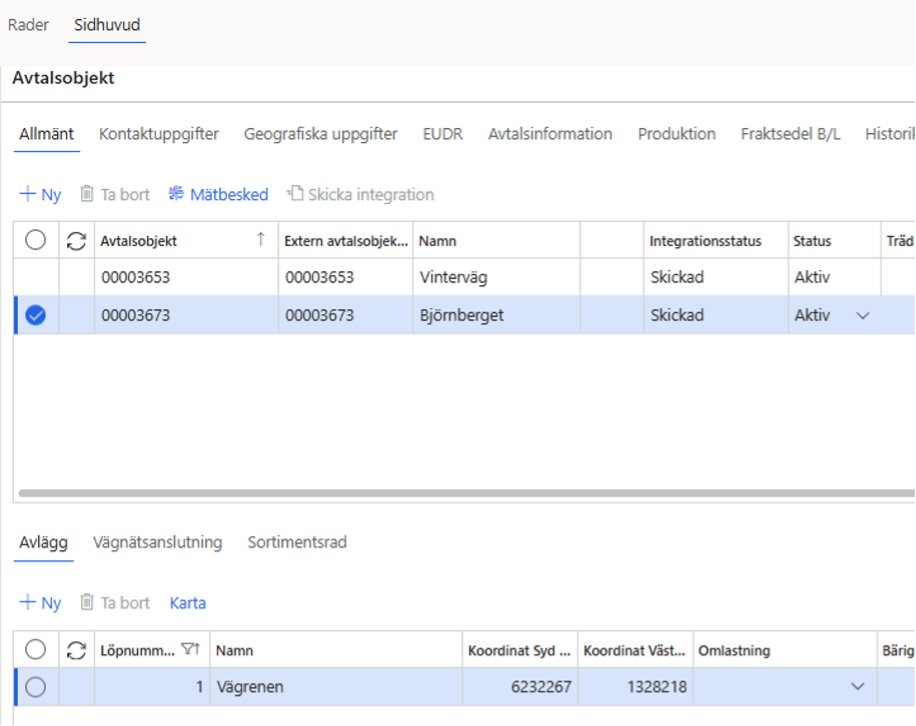Image resolution: width=916 pixels, height=726 pixels.
Task: Click the filter icon on the Löpnummer column
Action: [190, 649]
